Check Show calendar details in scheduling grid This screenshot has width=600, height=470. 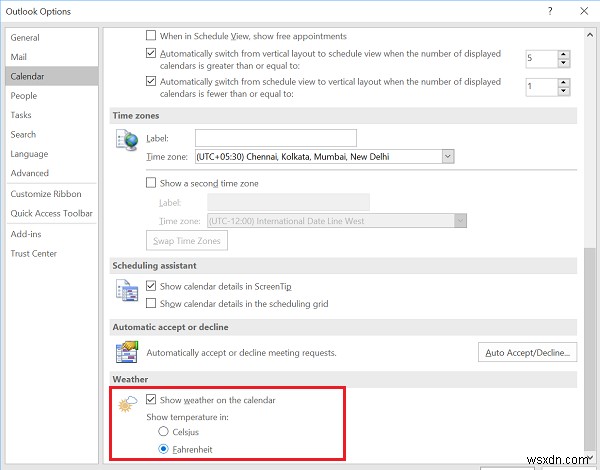click(152, 303)
